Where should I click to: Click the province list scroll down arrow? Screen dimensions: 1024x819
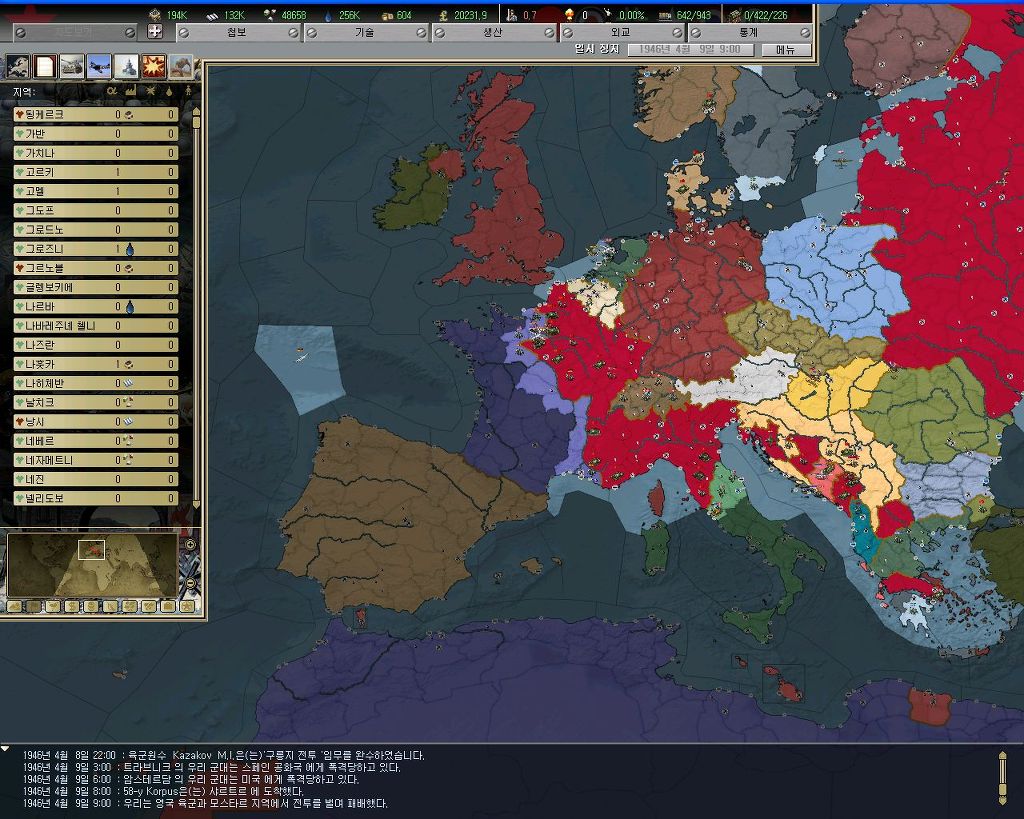(196, 505)
